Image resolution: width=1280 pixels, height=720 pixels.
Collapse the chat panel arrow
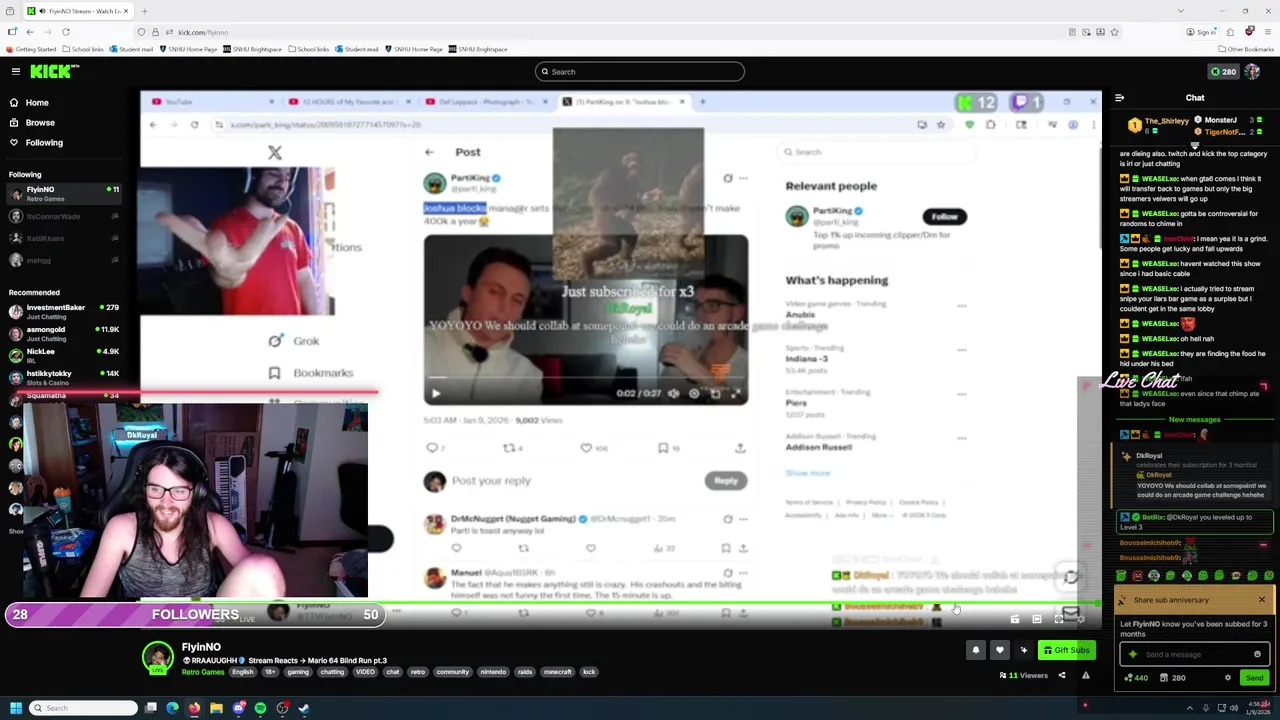(1119, 97)
